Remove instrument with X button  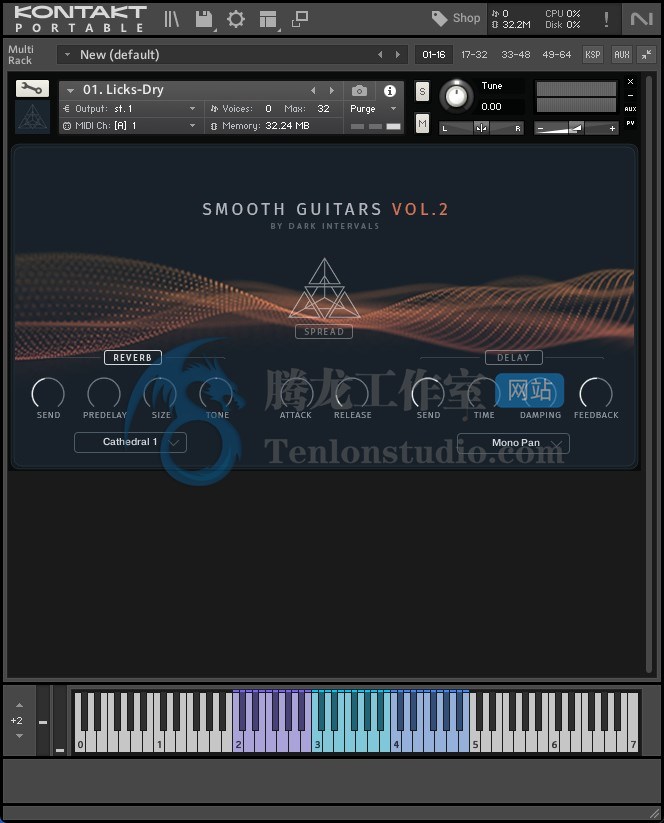click(x=630, y=82)
